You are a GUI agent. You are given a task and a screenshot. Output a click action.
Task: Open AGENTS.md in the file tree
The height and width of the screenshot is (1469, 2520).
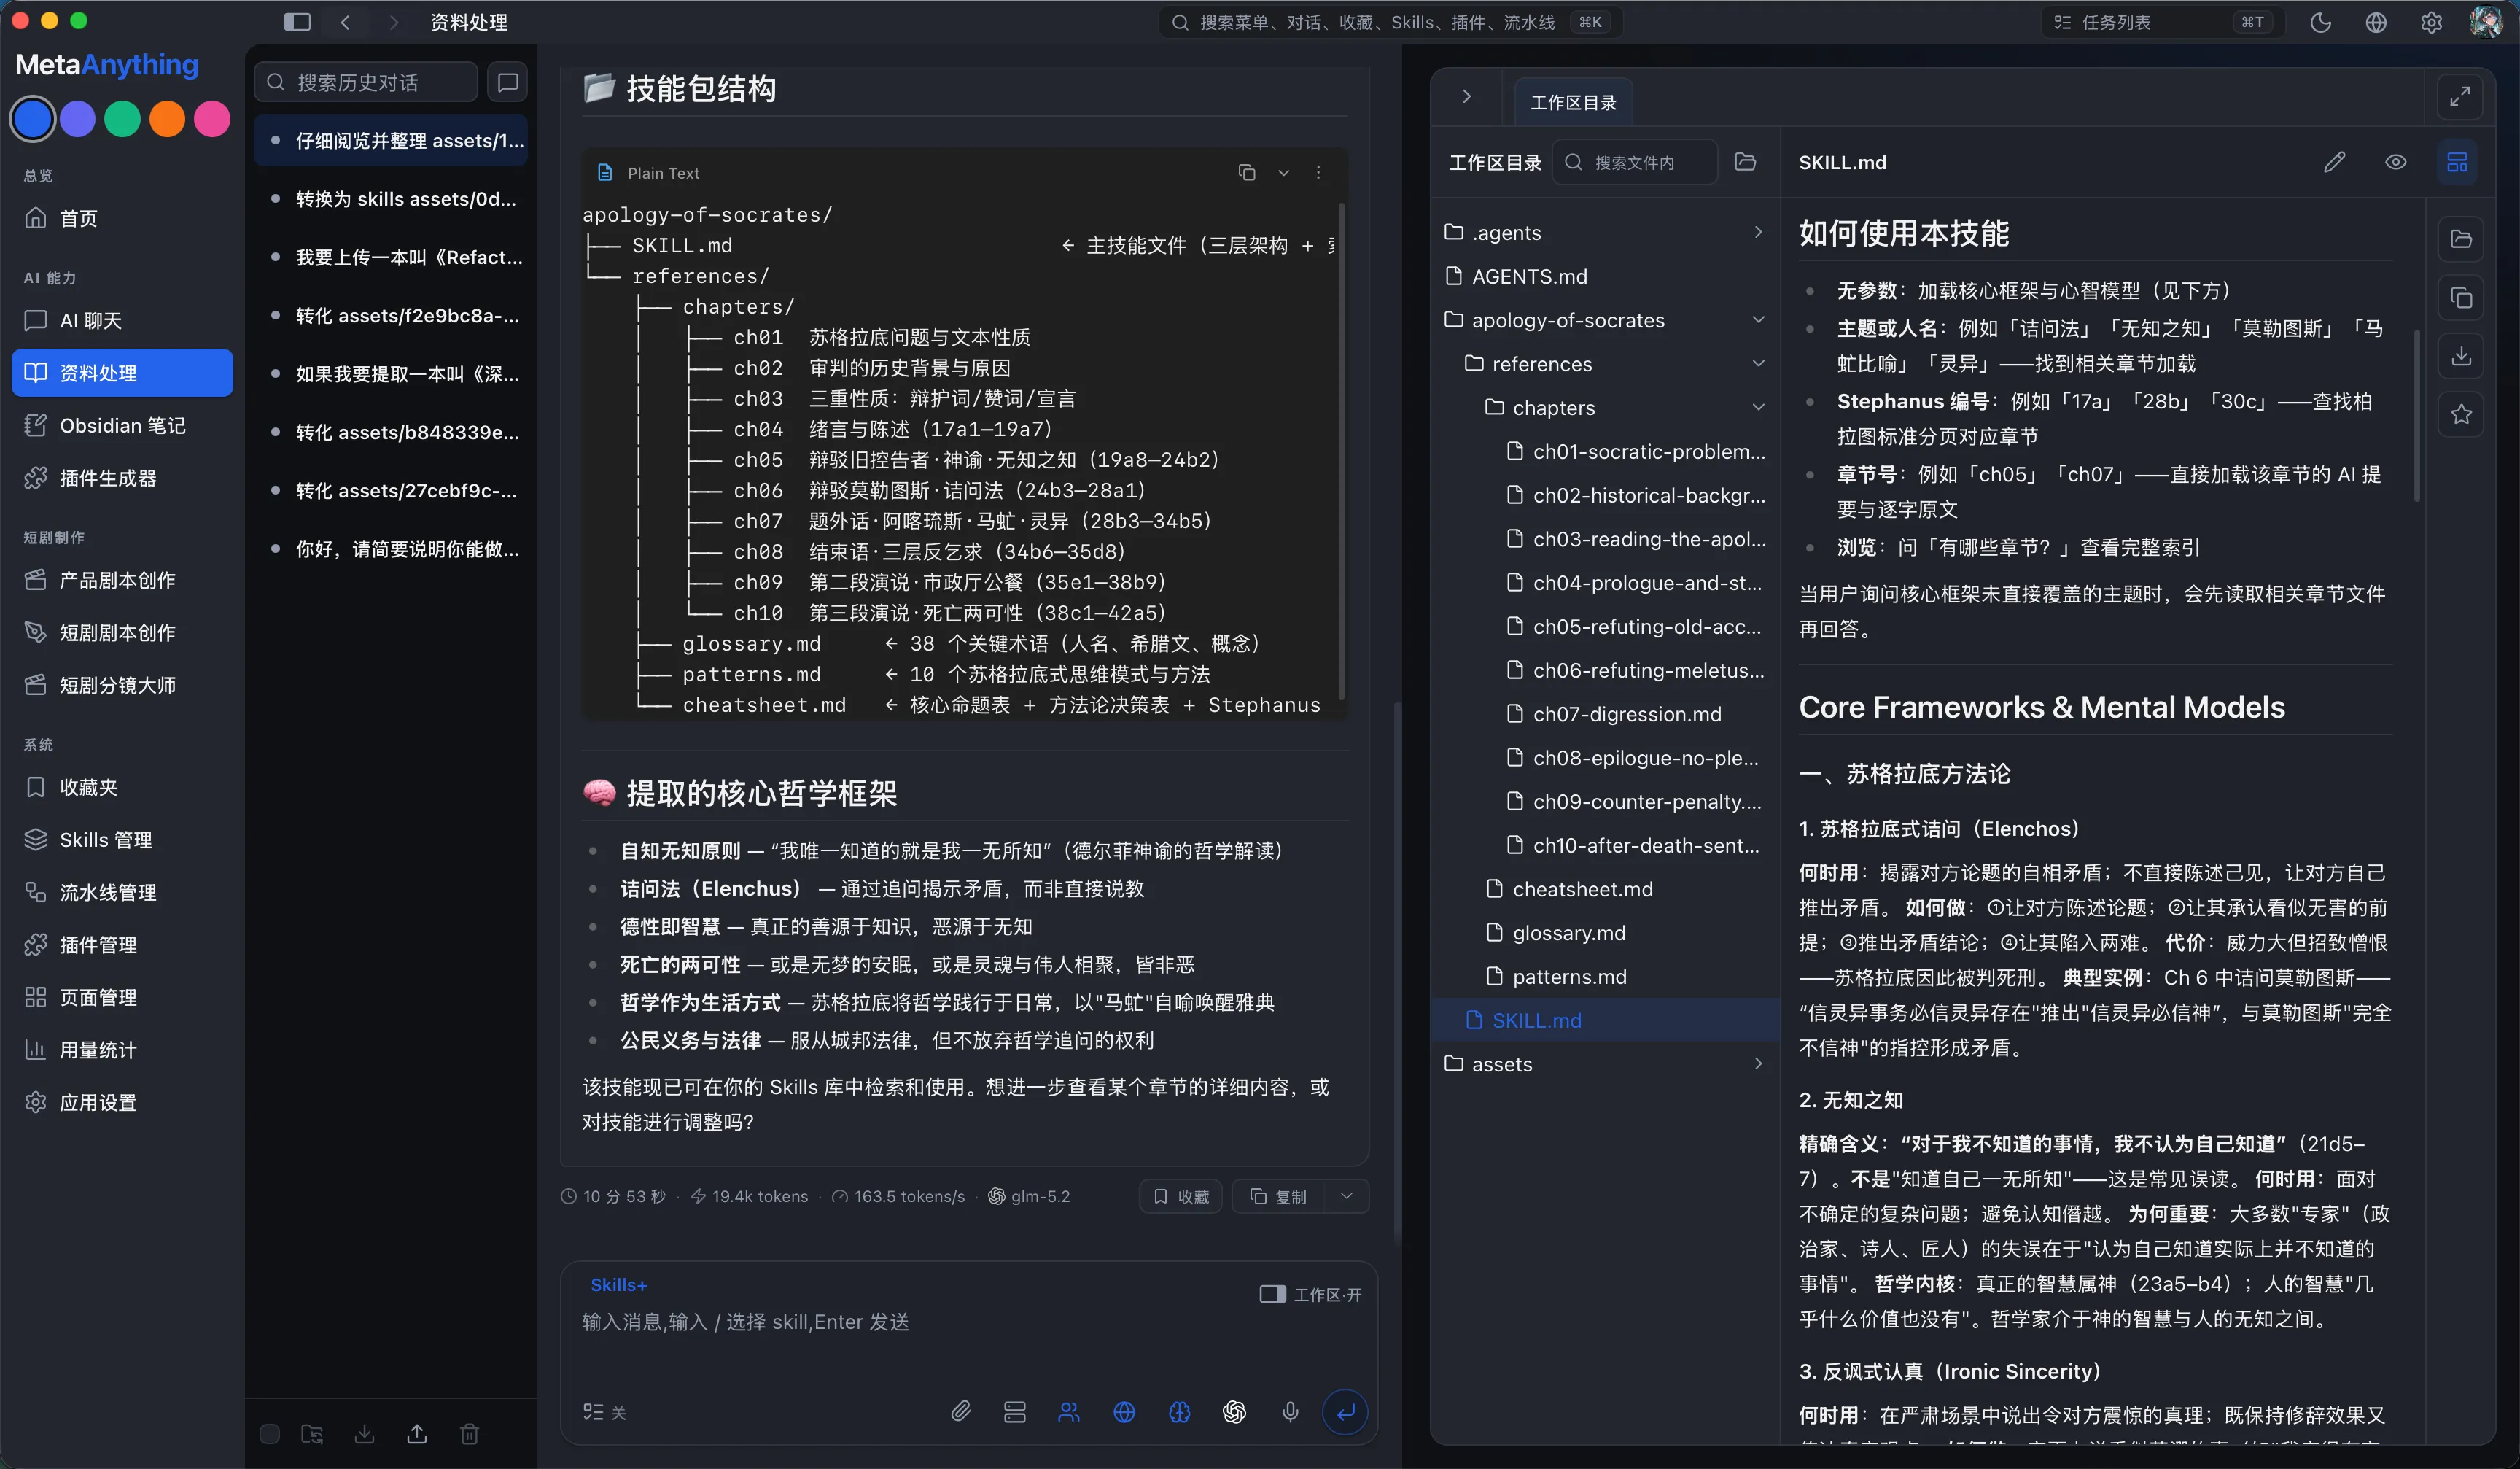[1605, 276]
